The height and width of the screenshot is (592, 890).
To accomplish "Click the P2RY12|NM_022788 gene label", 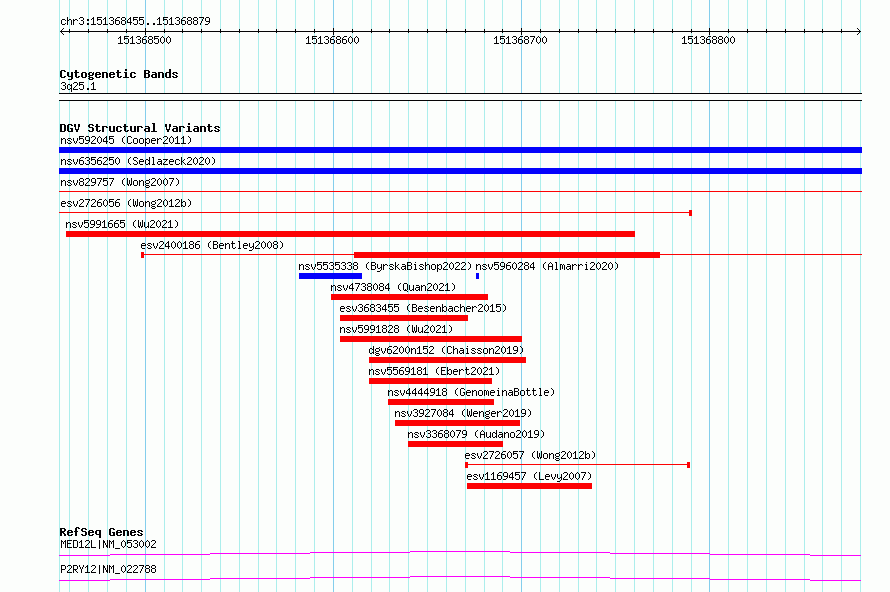I will pos(108,569).
